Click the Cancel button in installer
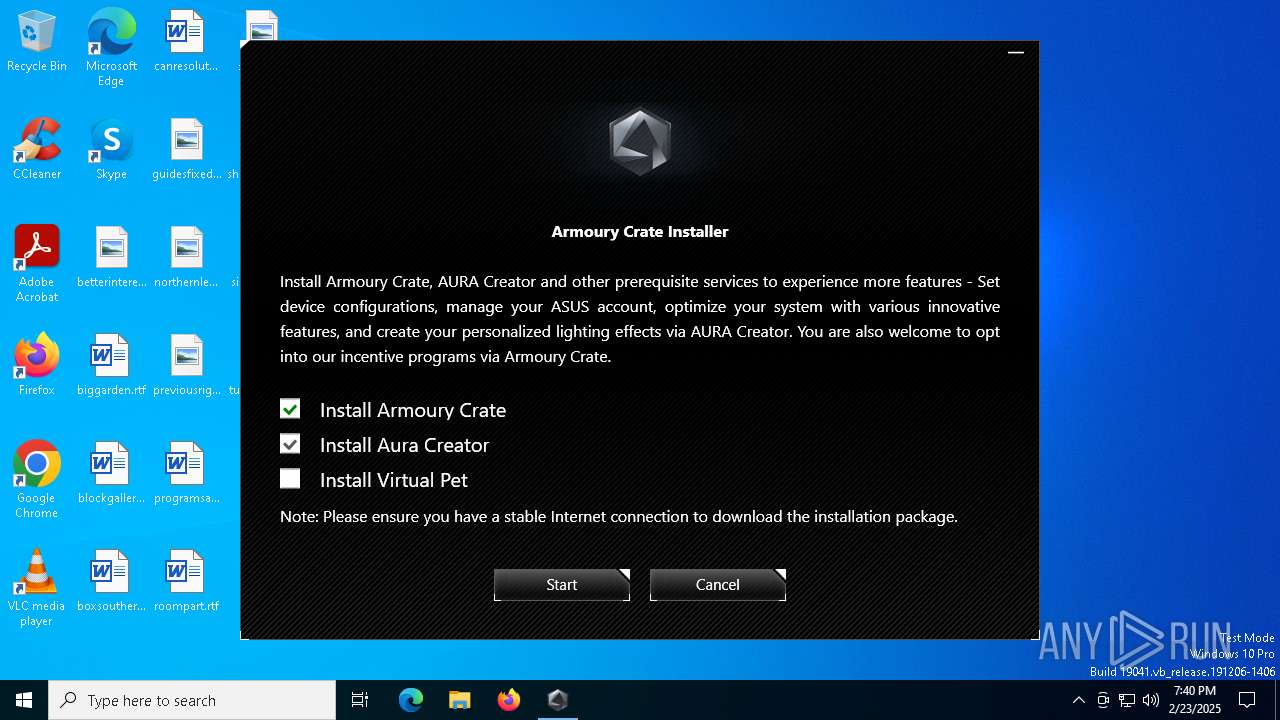Viewport: 1280px width, 720px height. [x=718, y=585]
